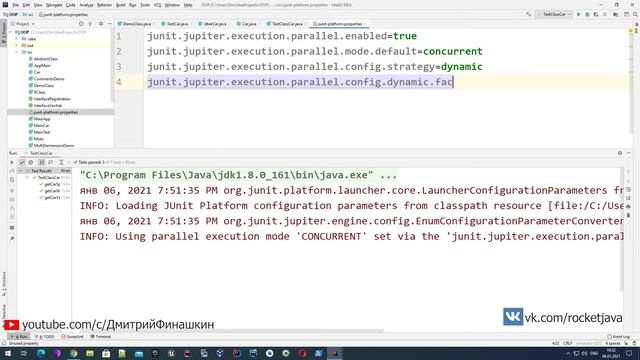Collapse TestClassCar node in test tree

pos(27,178)
